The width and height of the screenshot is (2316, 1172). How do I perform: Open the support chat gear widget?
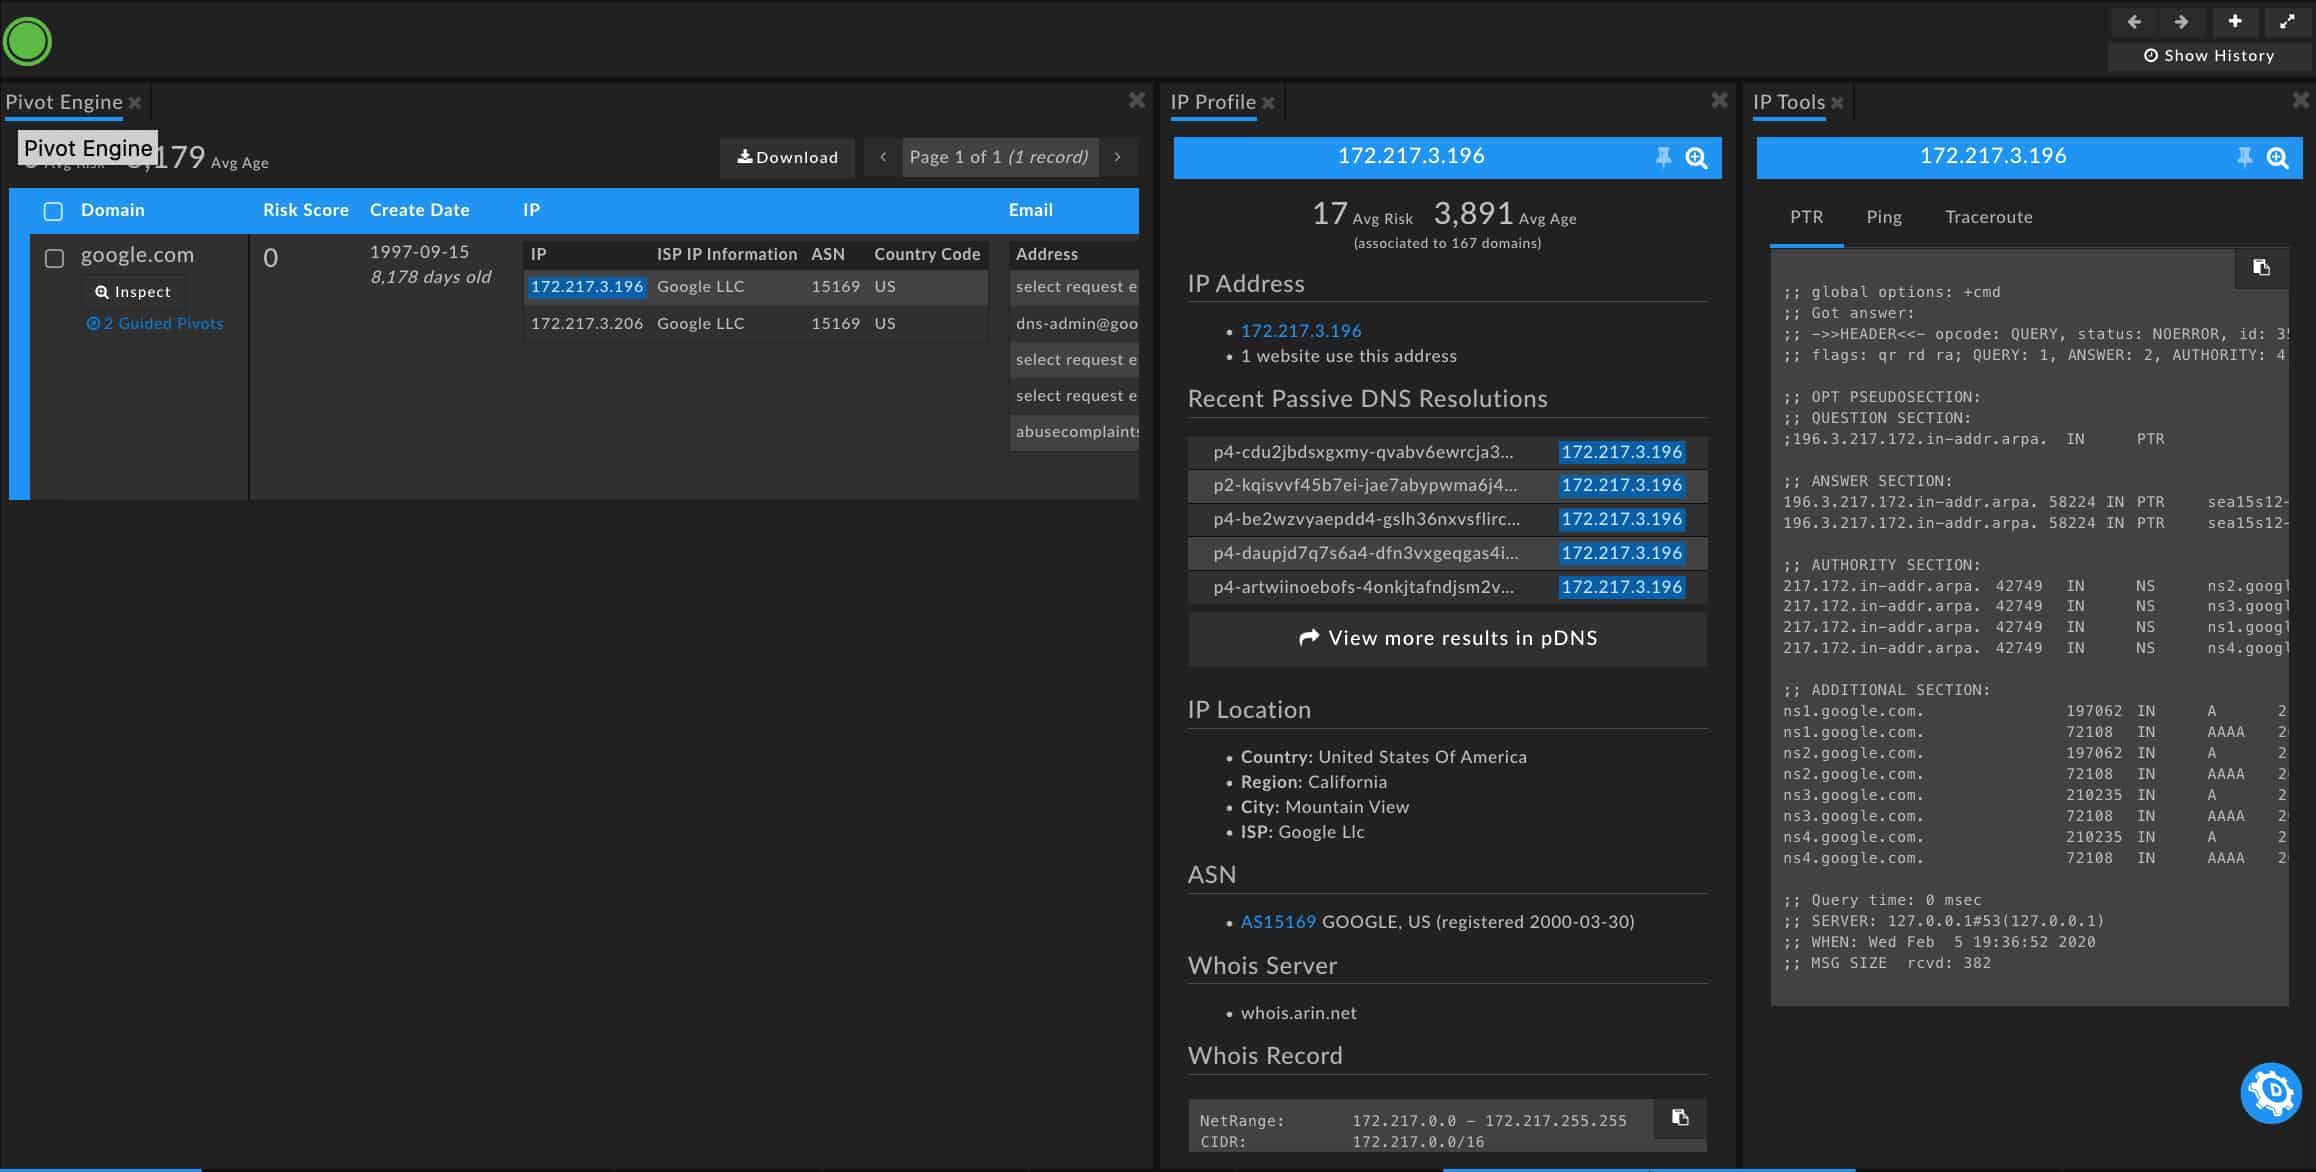tap(2271, 1093)
